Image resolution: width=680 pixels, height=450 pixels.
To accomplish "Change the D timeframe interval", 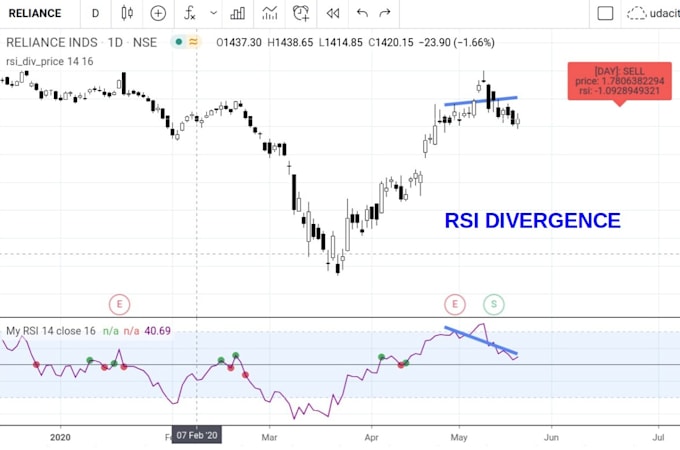I will click(95, 13).
